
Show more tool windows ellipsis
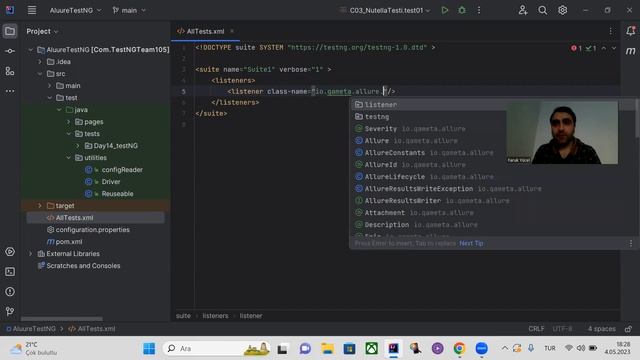[x=10, y=91]
